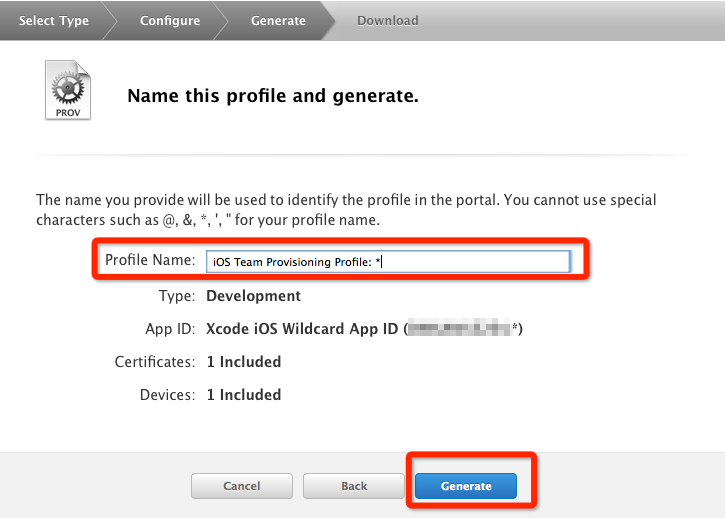This screenshot has height=518, width=725.
Task: Click the Development type value
Action: tap(253, 296)
